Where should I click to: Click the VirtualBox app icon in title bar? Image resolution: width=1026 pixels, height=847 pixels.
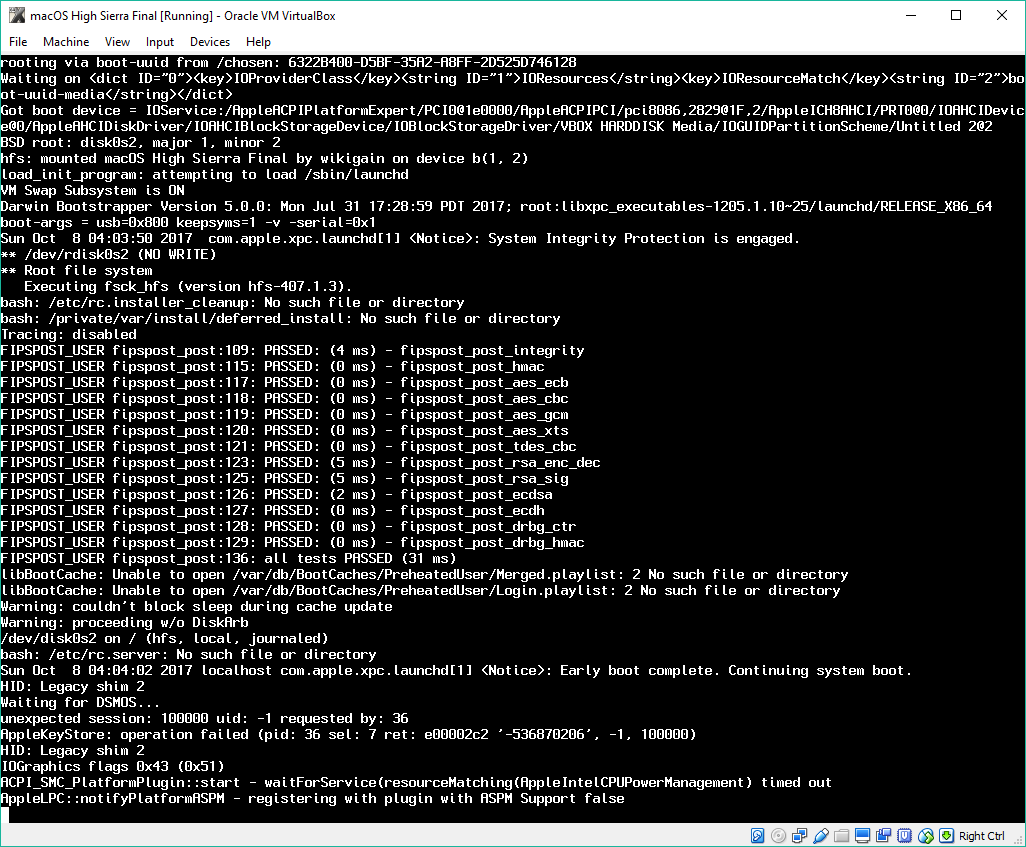click(16, 15)
